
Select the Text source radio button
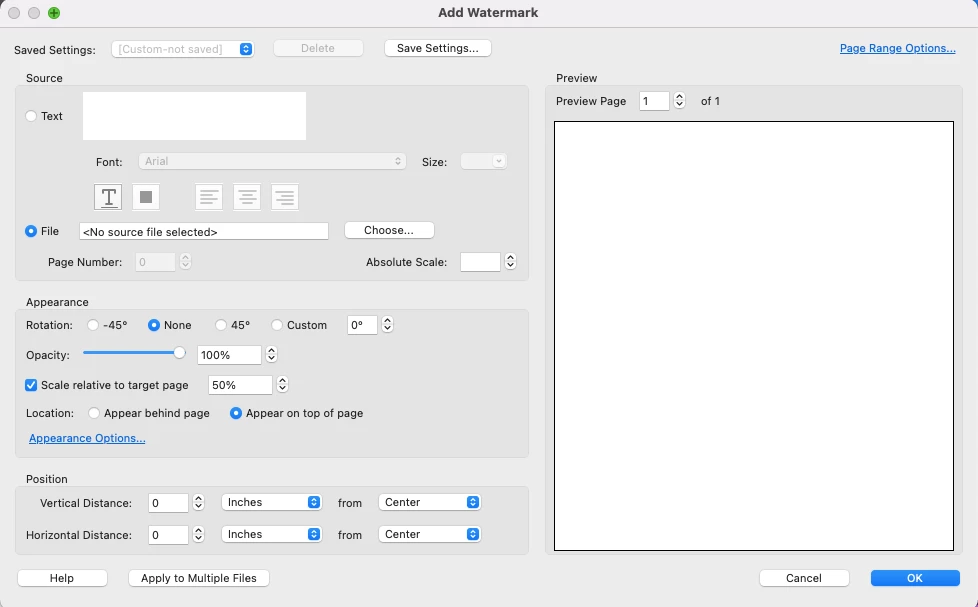point(31,116)
